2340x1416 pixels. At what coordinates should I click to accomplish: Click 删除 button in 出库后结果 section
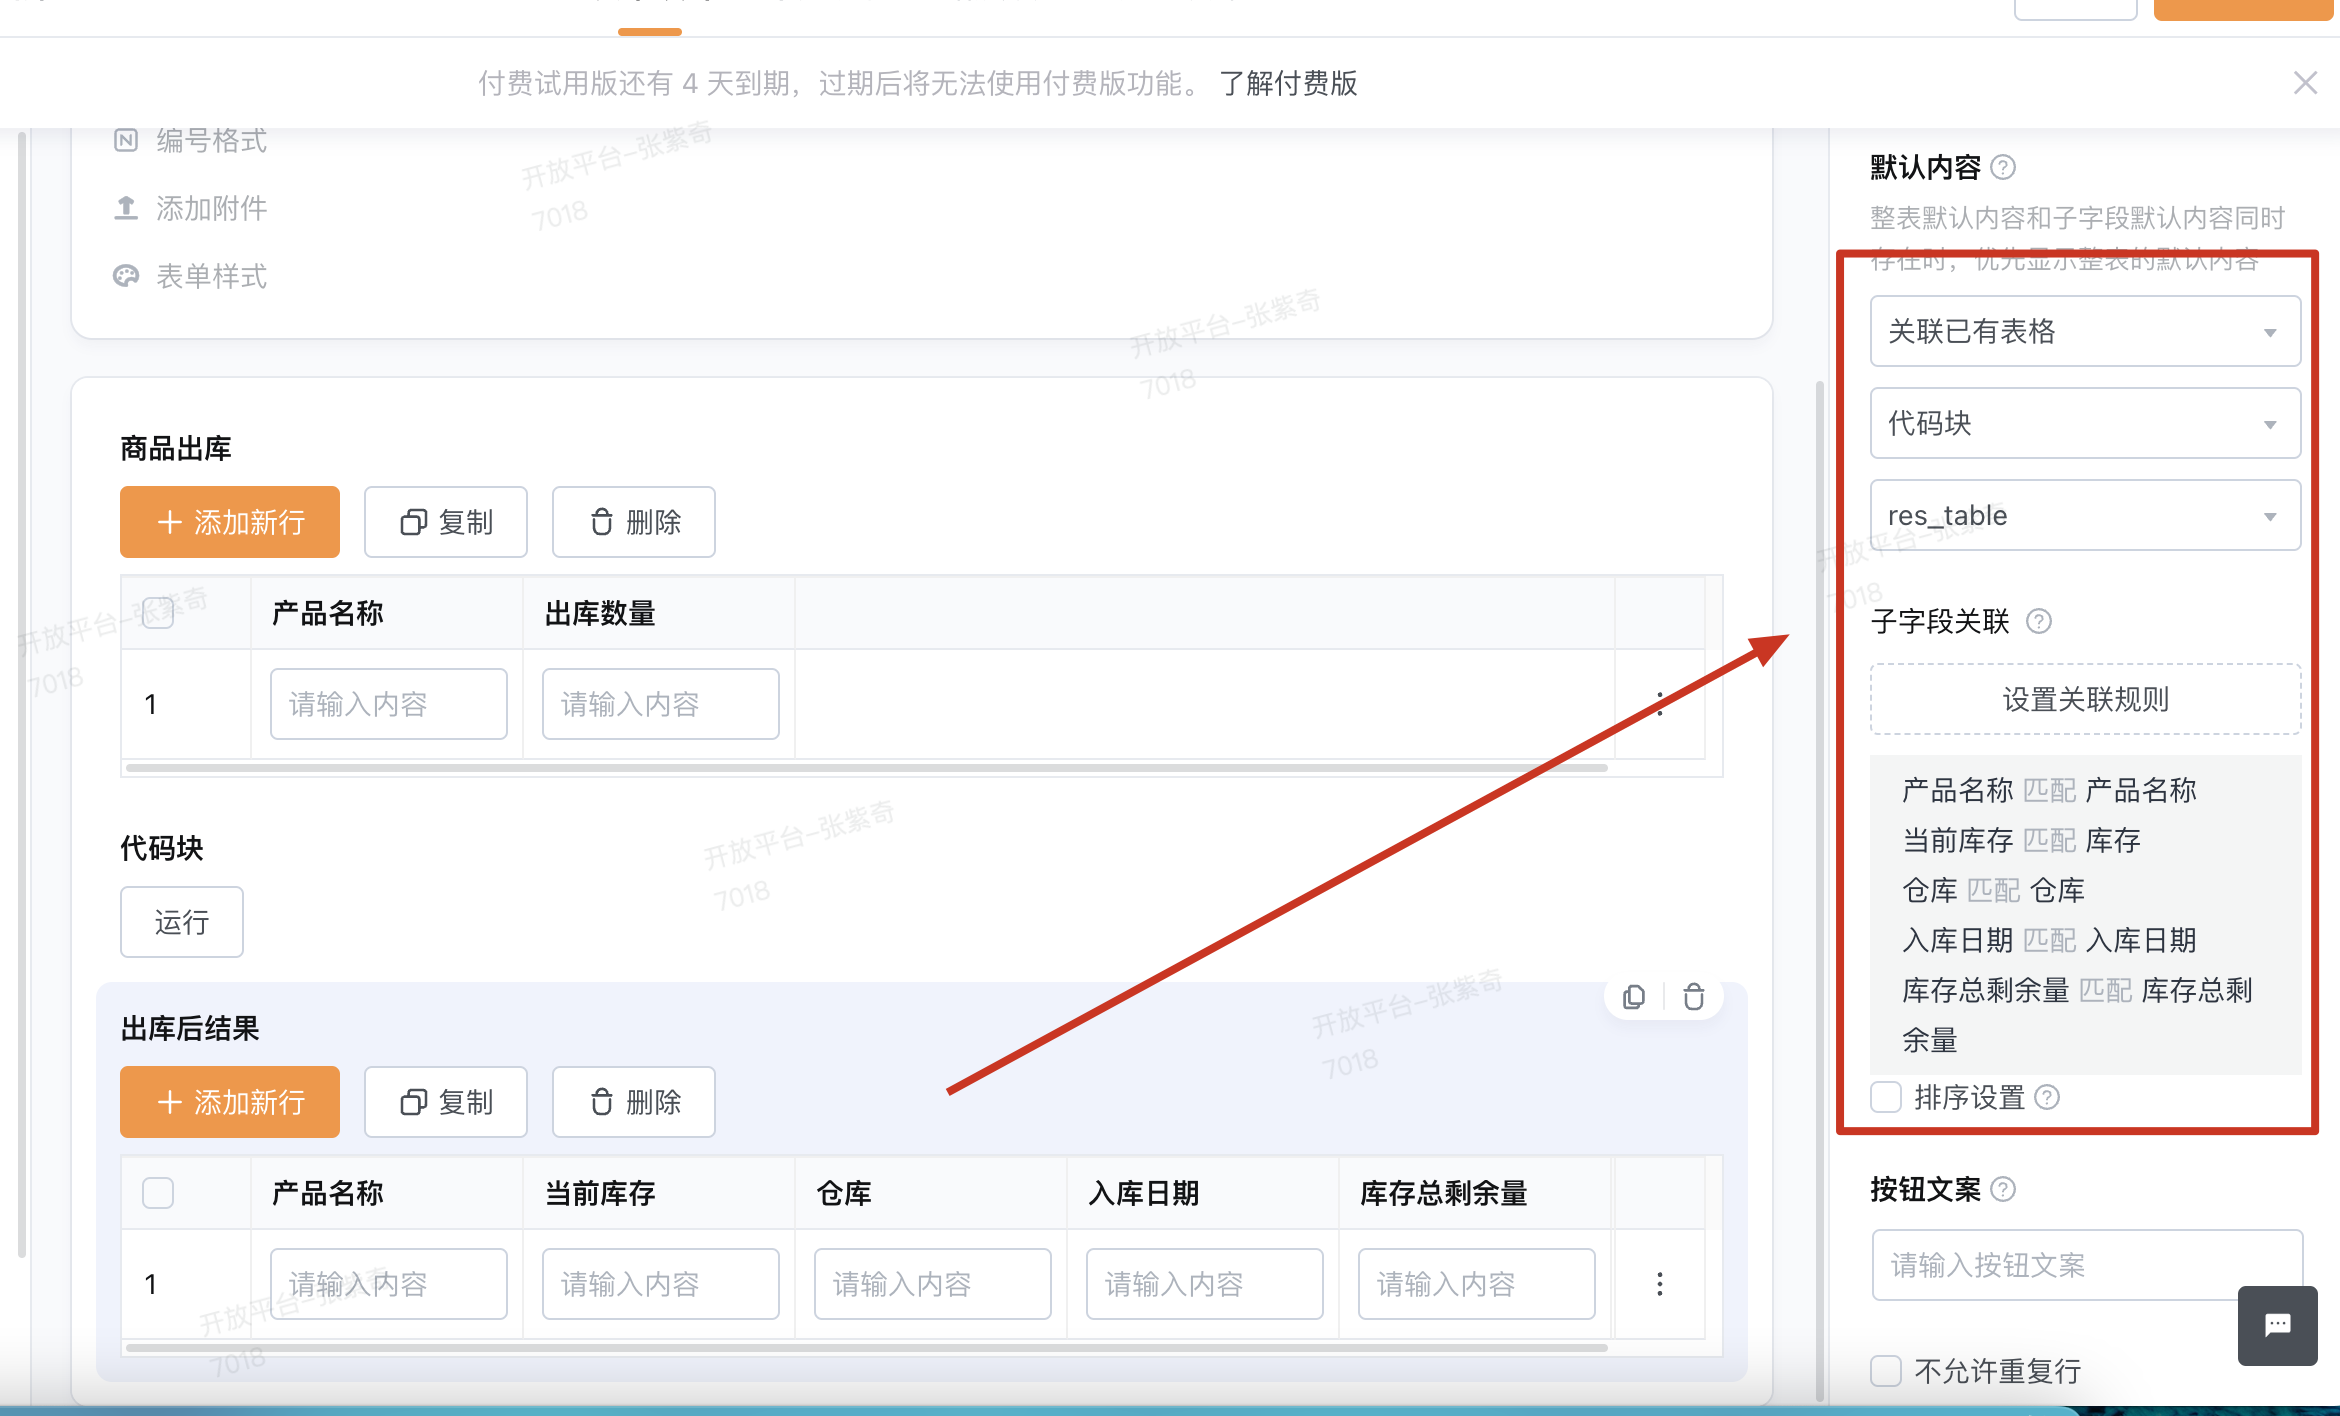tap(634, 1102)
